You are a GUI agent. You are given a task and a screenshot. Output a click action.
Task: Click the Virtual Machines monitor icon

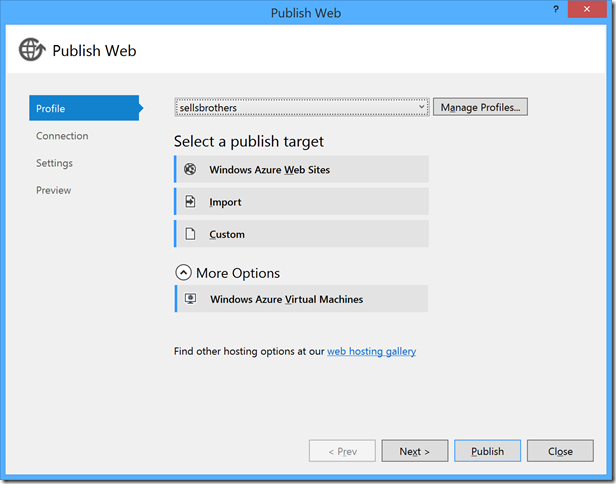click(x=191, y=299)
